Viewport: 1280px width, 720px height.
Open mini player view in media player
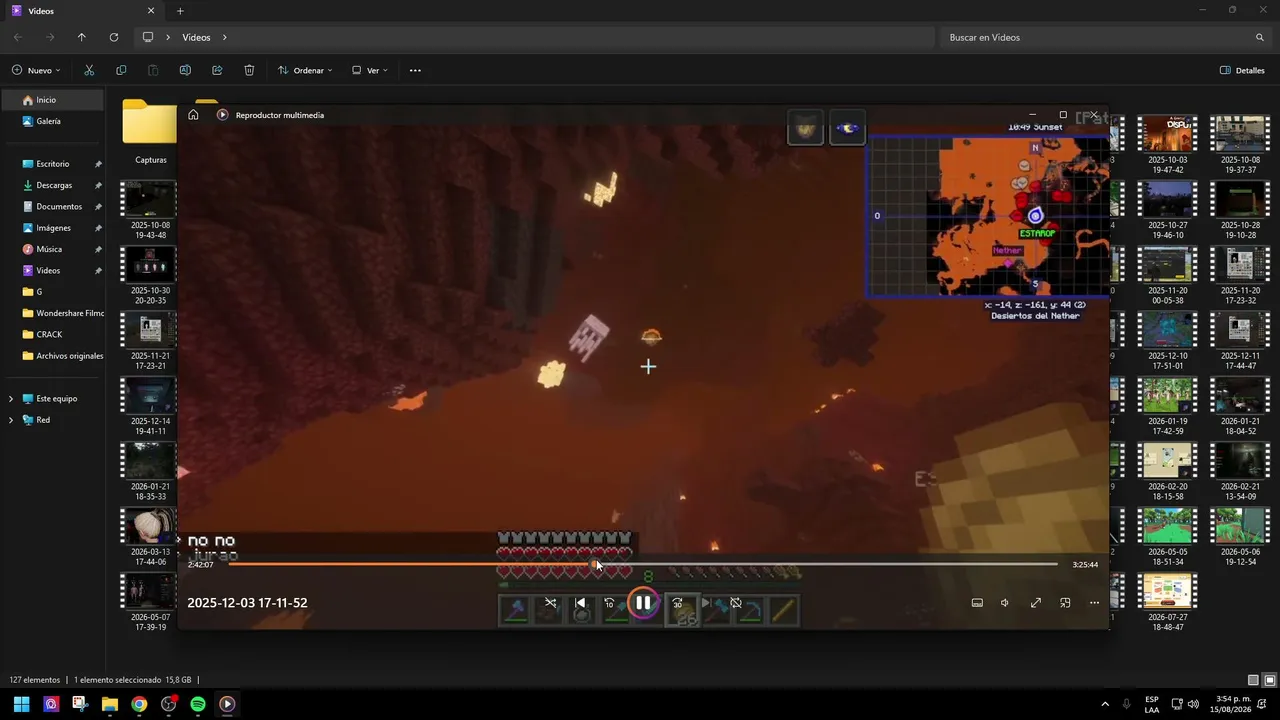[x=1065, y=603]
